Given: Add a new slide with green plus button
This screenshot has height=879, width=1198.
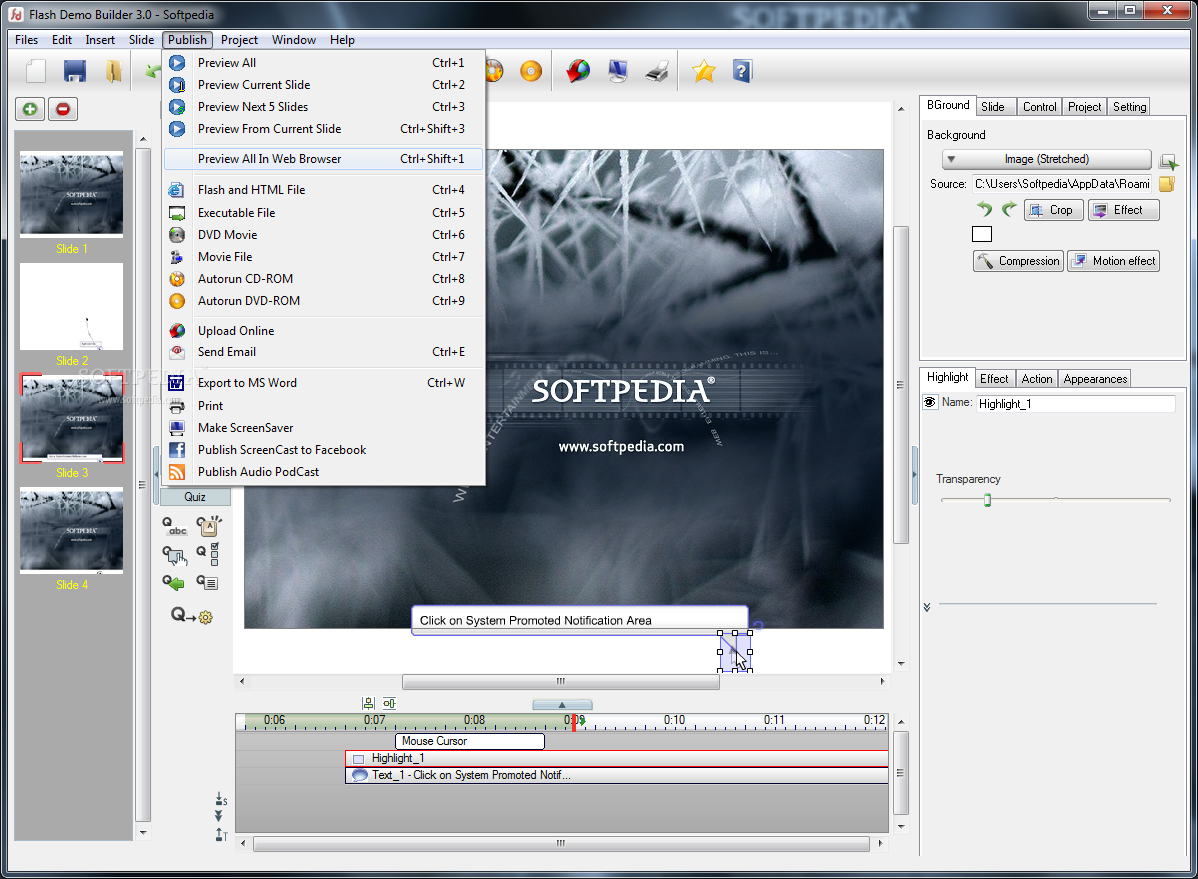Looking at the screenshot, I should tap(30, 109).
